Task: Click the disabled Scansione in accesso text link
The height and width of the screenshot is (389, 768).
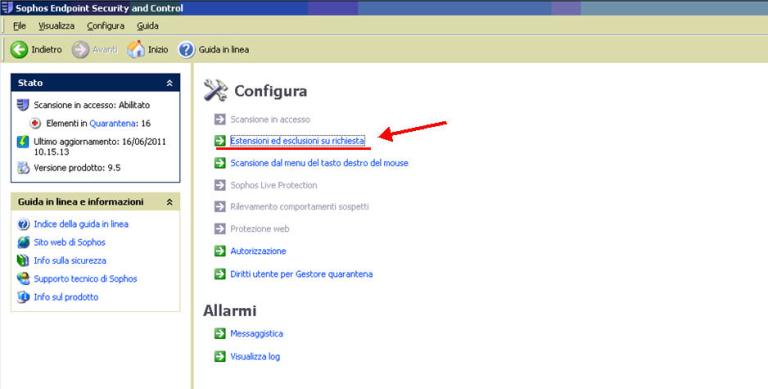Action: pyautogui.click(x=270, y=119)
